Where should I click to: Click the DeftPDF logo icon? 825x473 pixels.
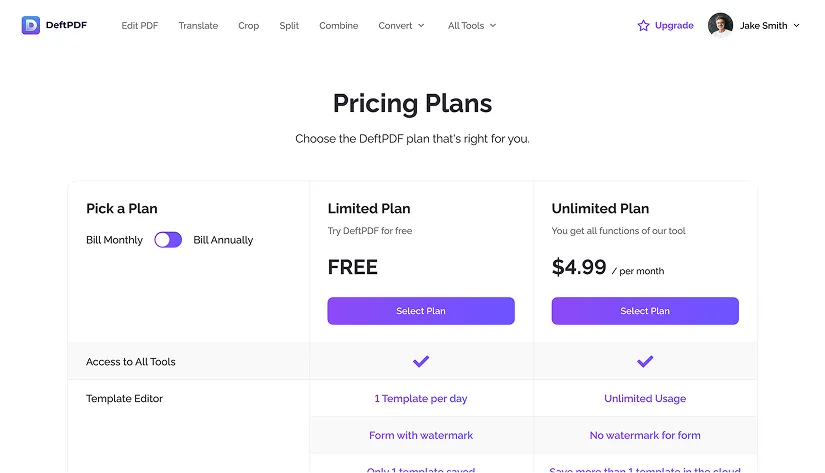point(31,25)
